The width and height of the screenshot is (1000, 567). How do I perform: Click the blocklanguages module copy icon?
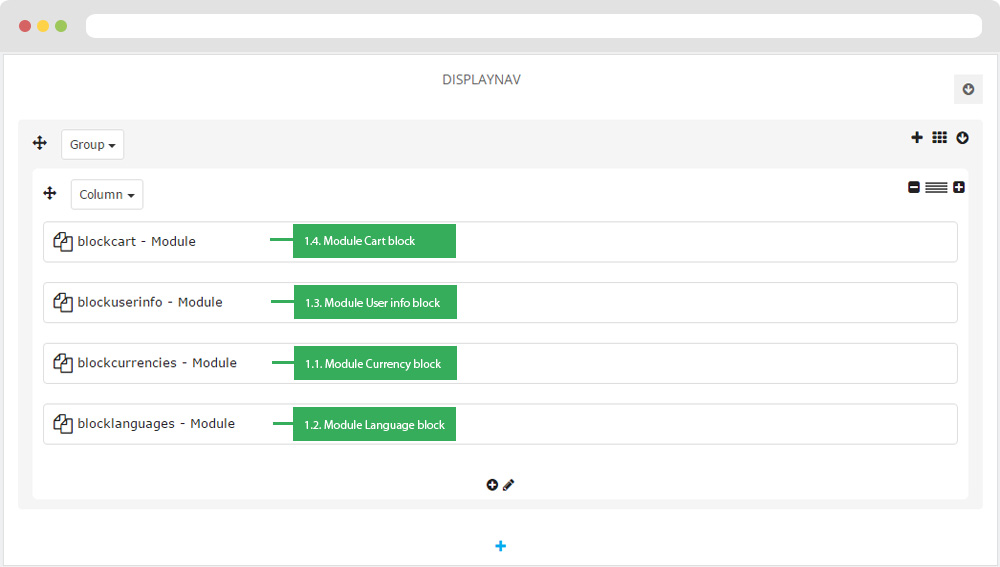pyautogui.click(x=62, y=424)
